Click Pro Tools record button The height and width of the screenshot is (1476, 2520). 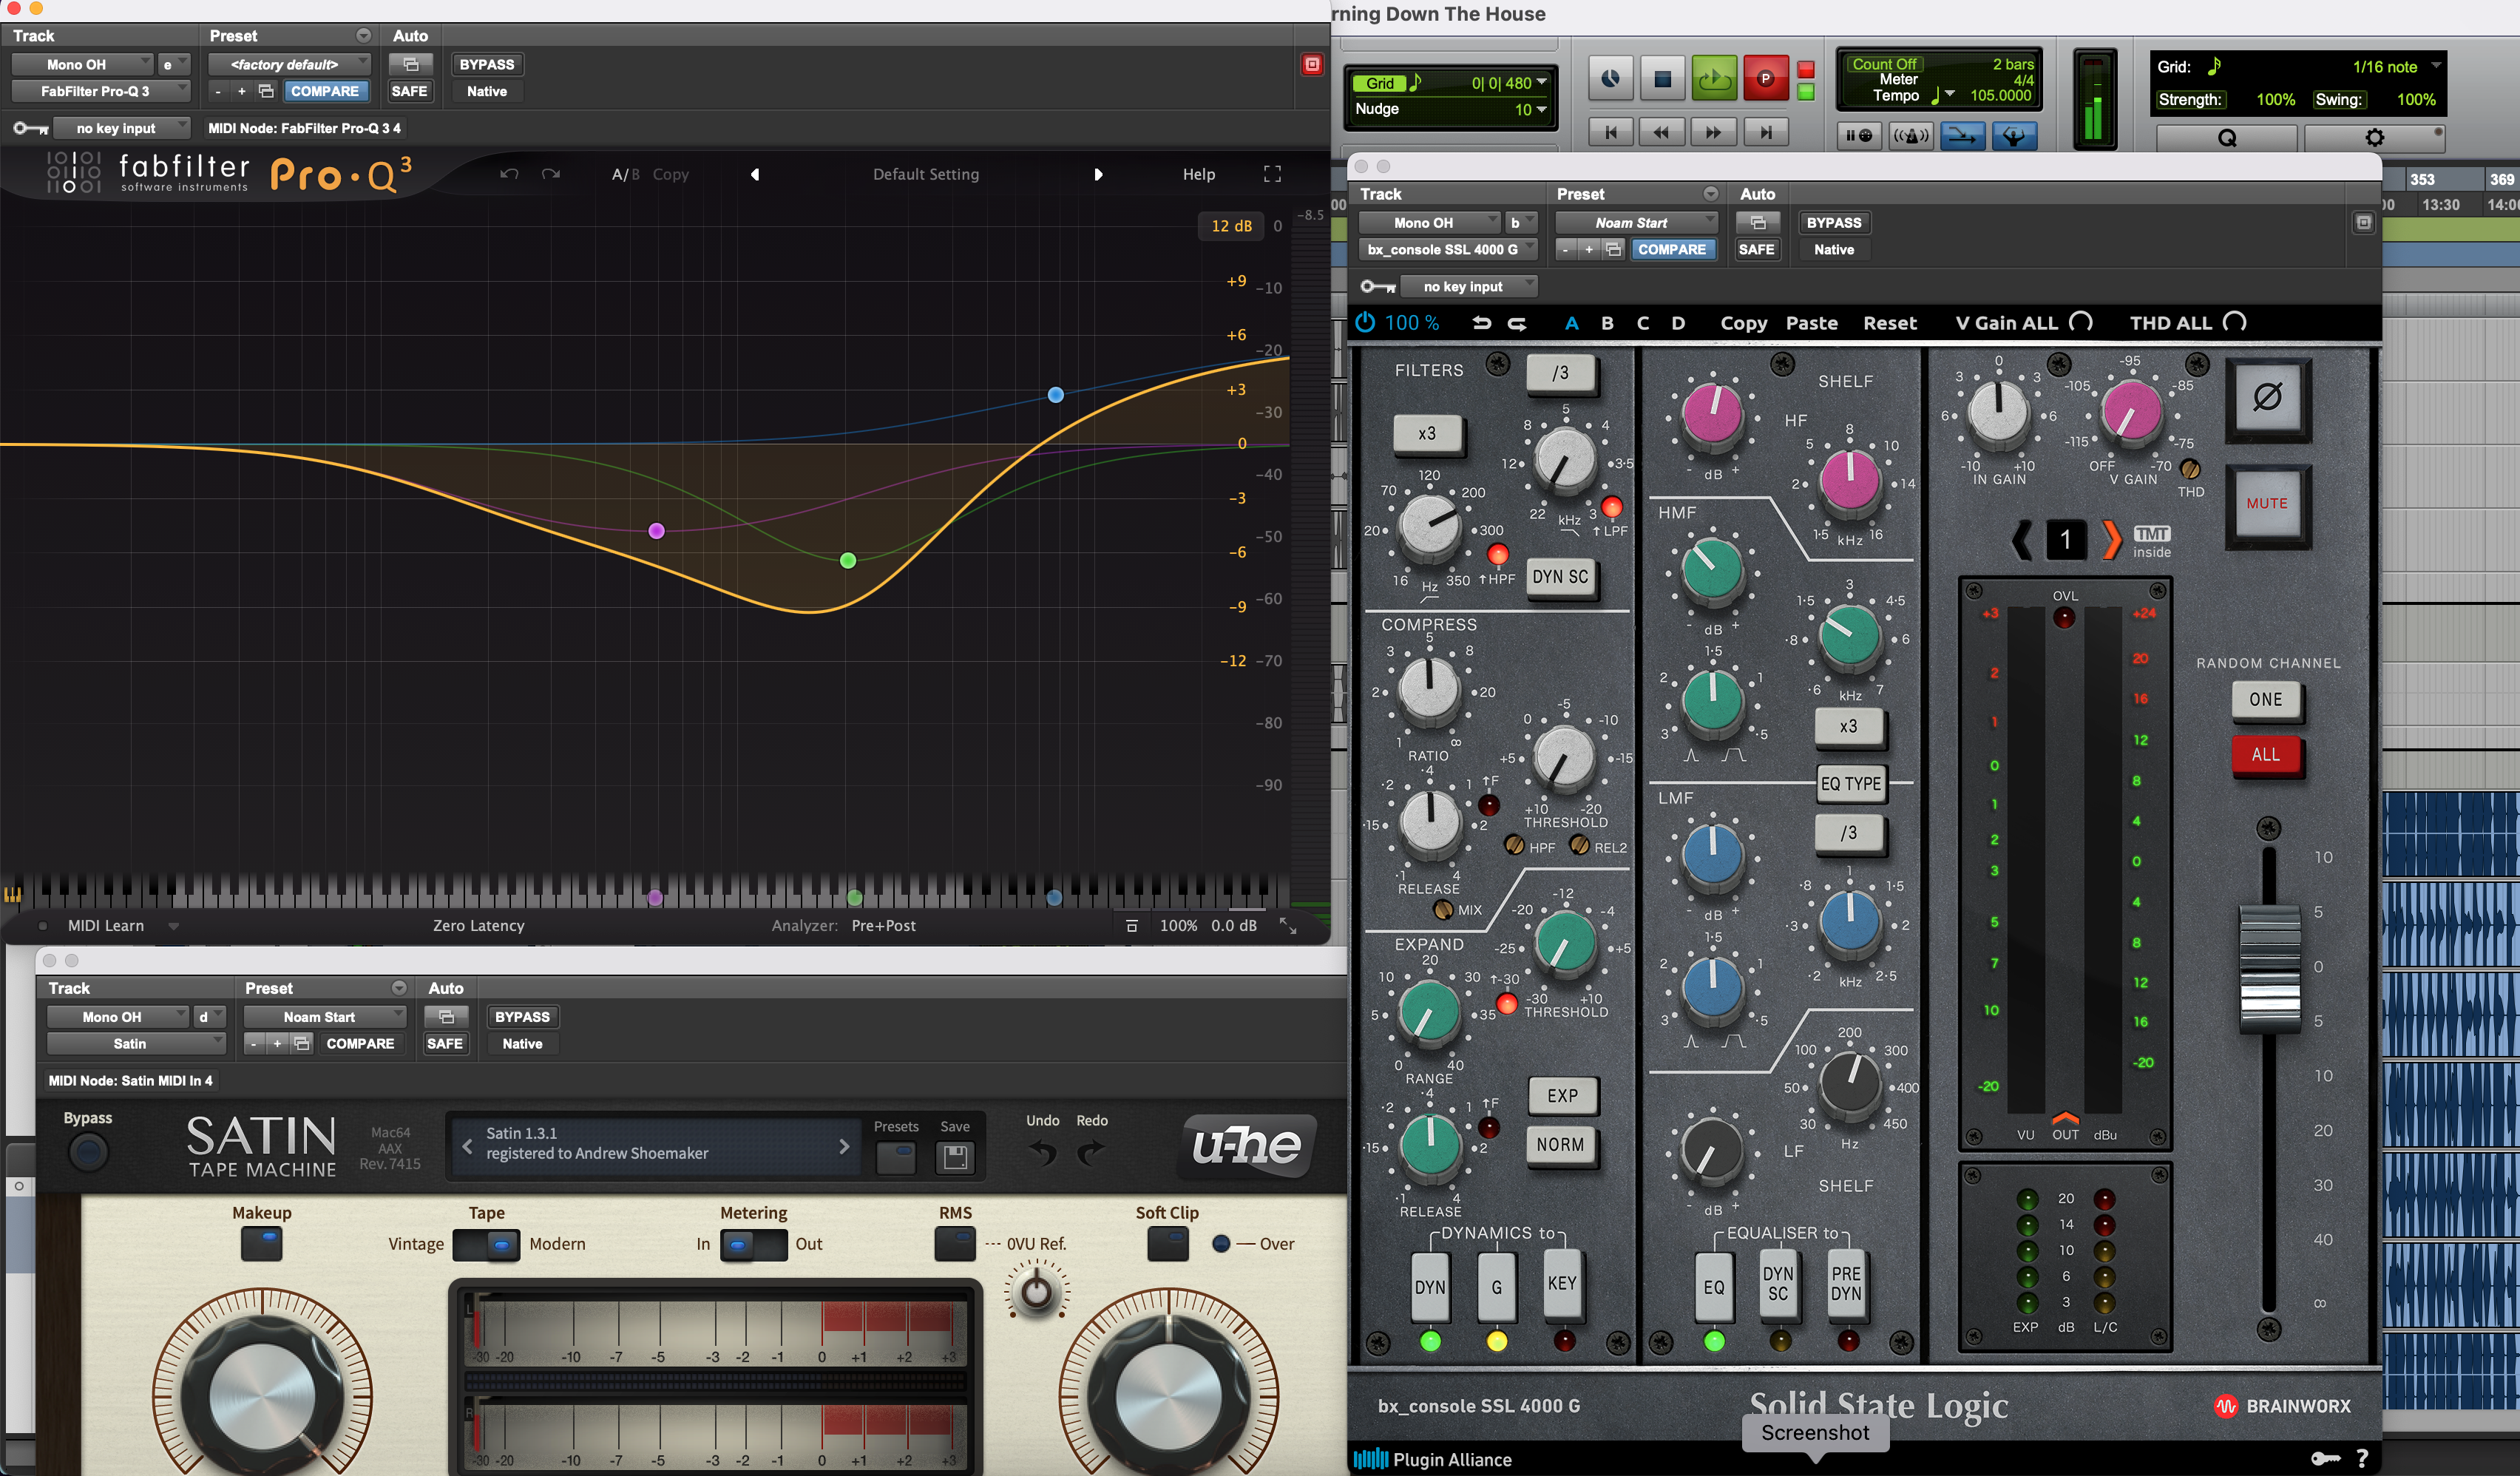click(1765, 79)
